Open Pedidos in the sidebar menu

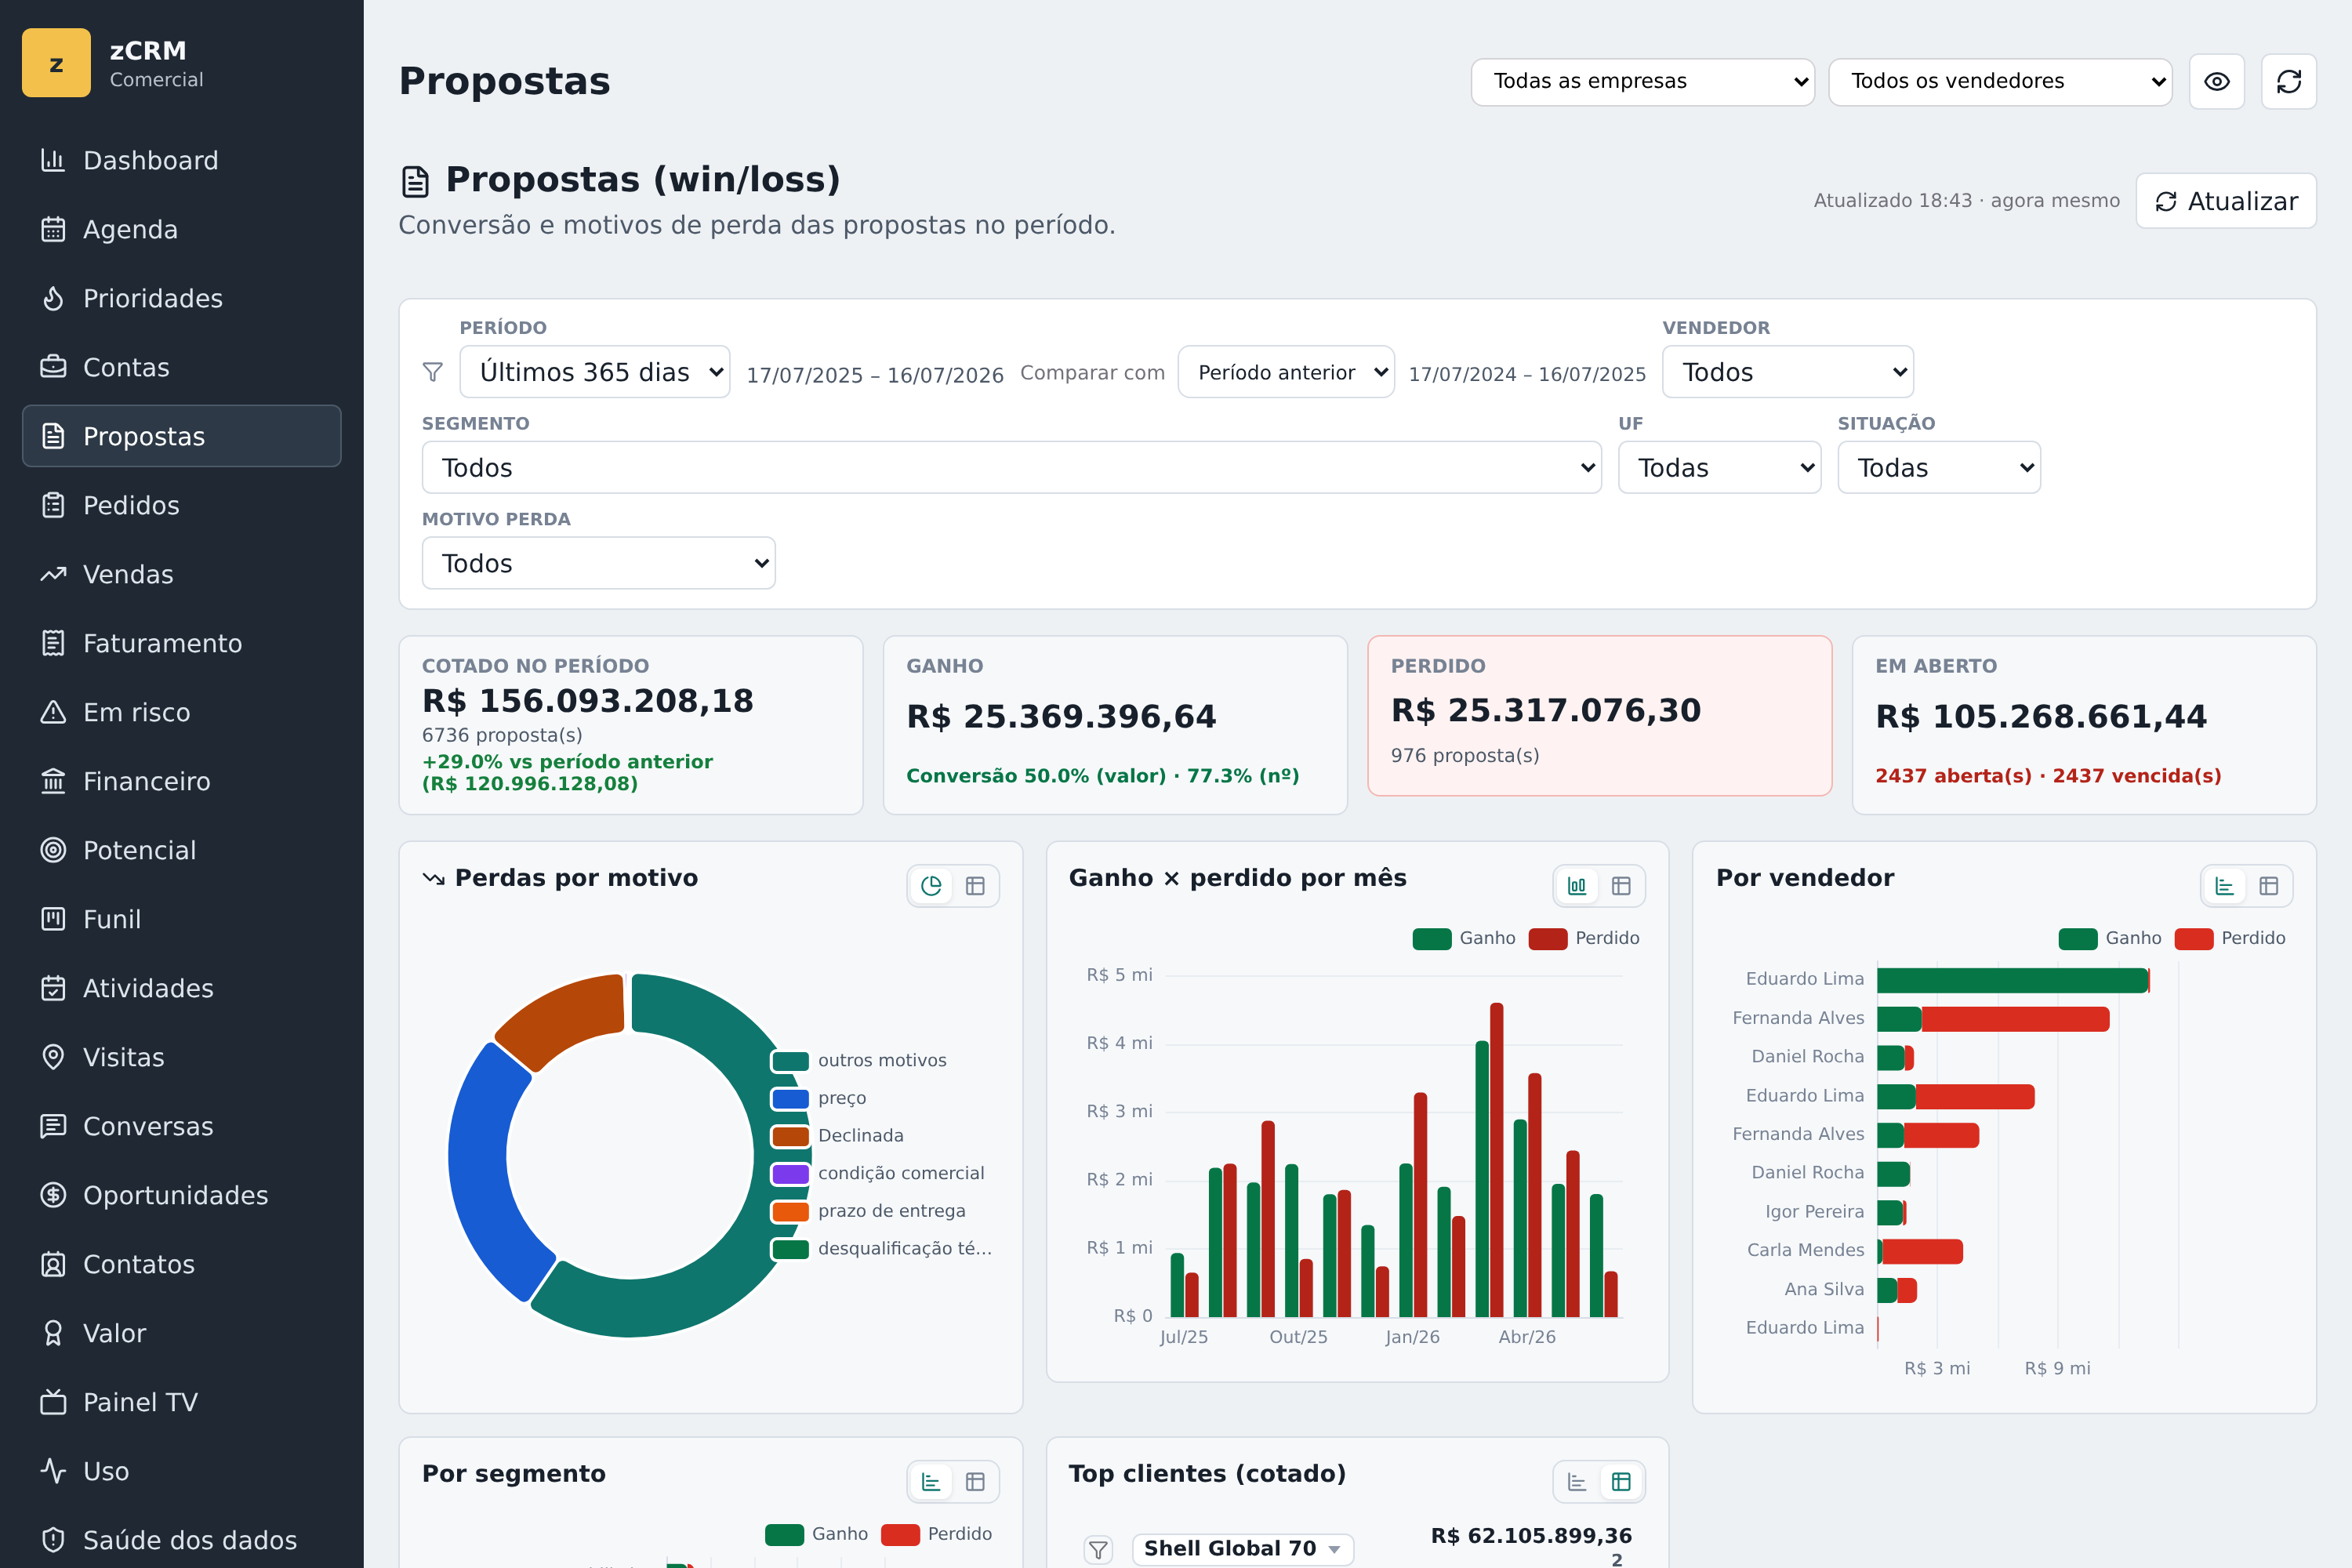181,505
